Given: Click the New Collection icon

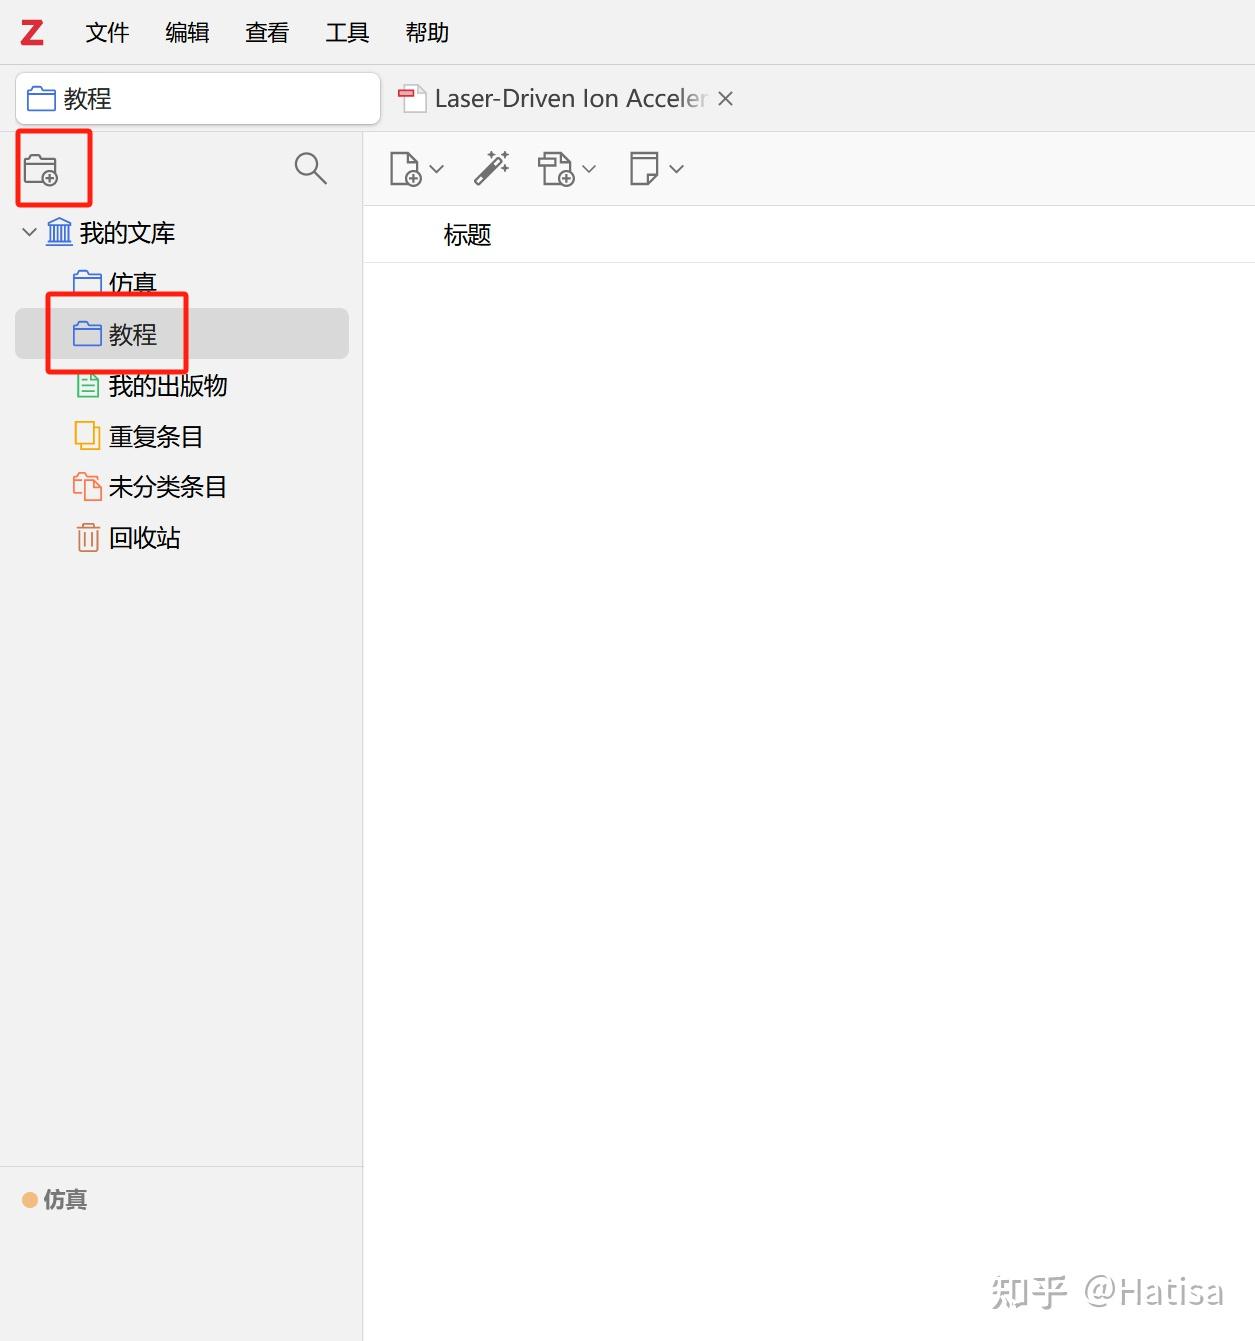Looking at the screenshot, I should pos(41,169).
